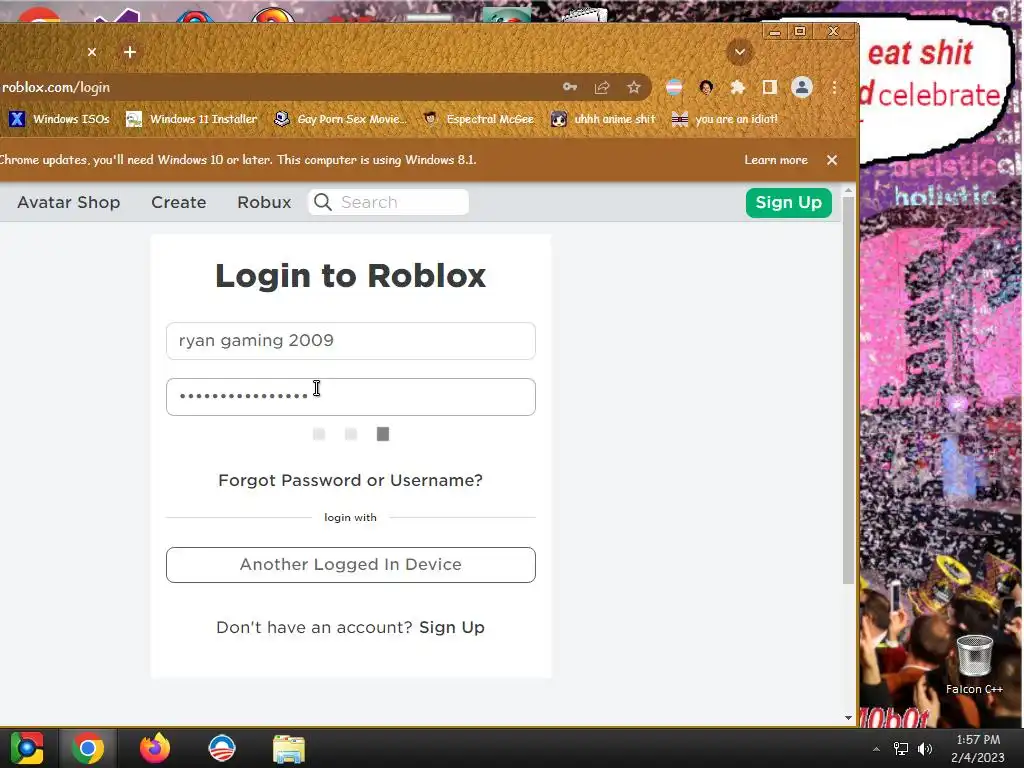
Task: Close the current browser tab
Action: (x=92, y=52)
